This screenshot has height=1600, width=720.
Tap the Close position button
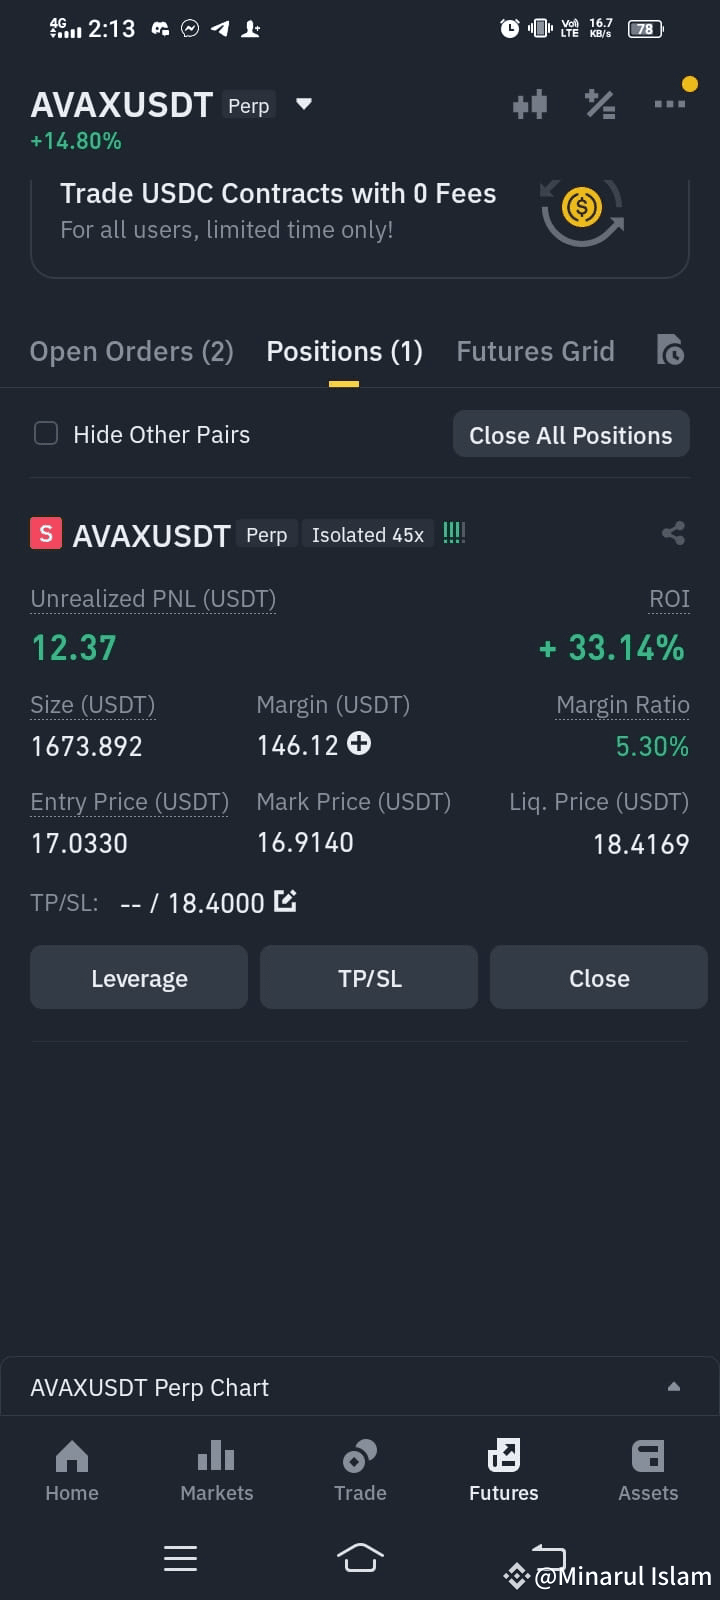[x=599, y=977]
